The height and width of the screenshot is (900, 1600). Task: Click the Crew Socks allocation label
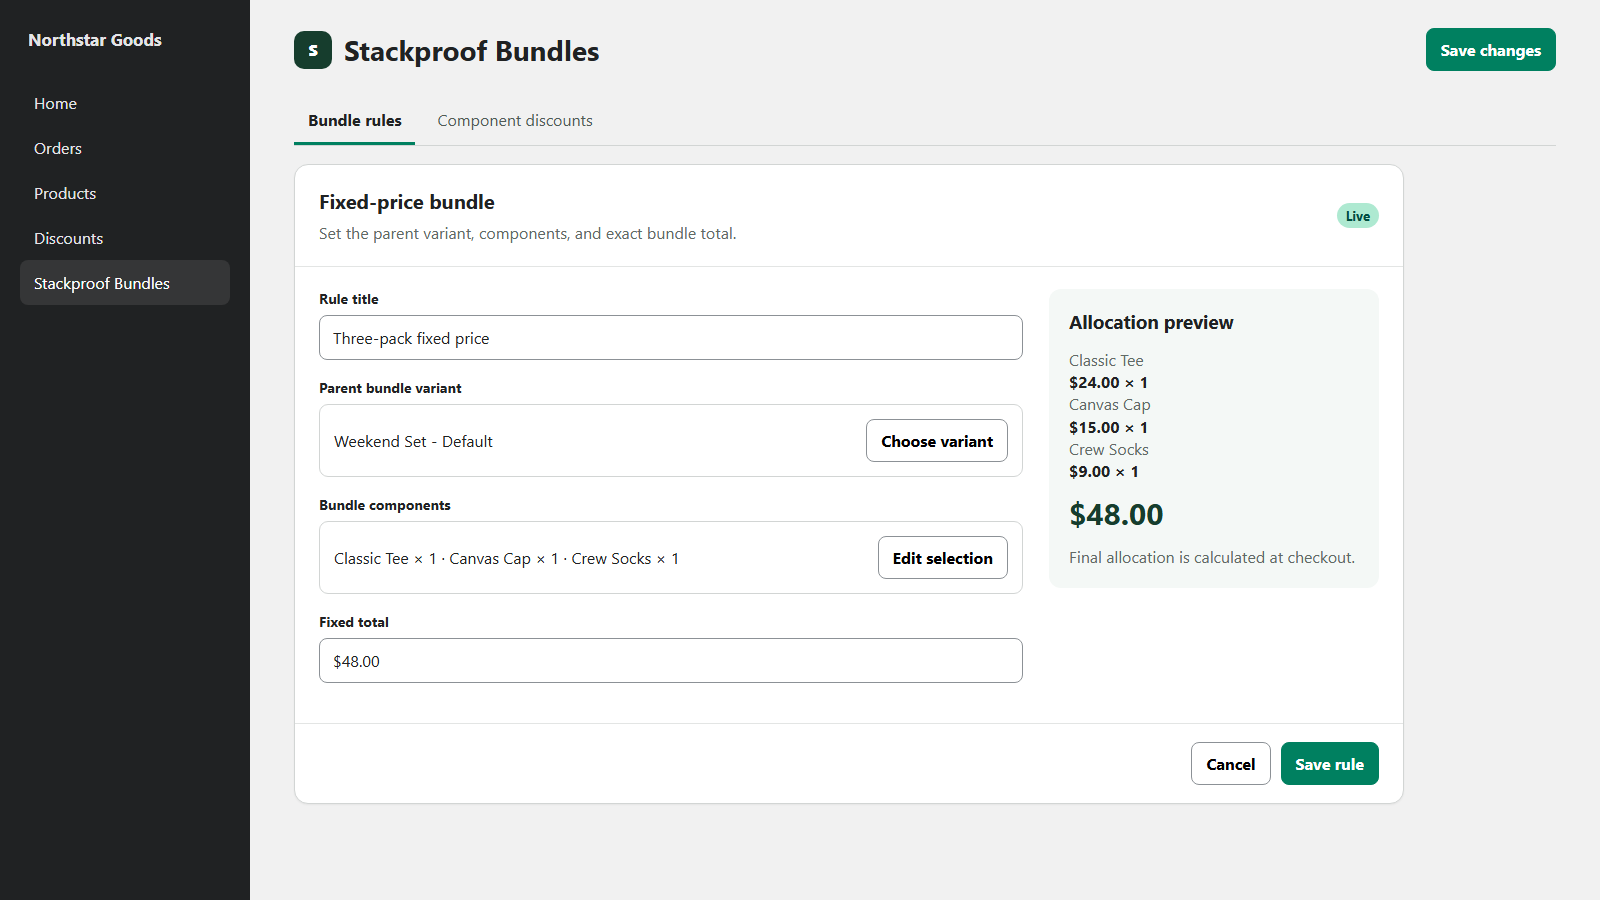[1109, 449]
